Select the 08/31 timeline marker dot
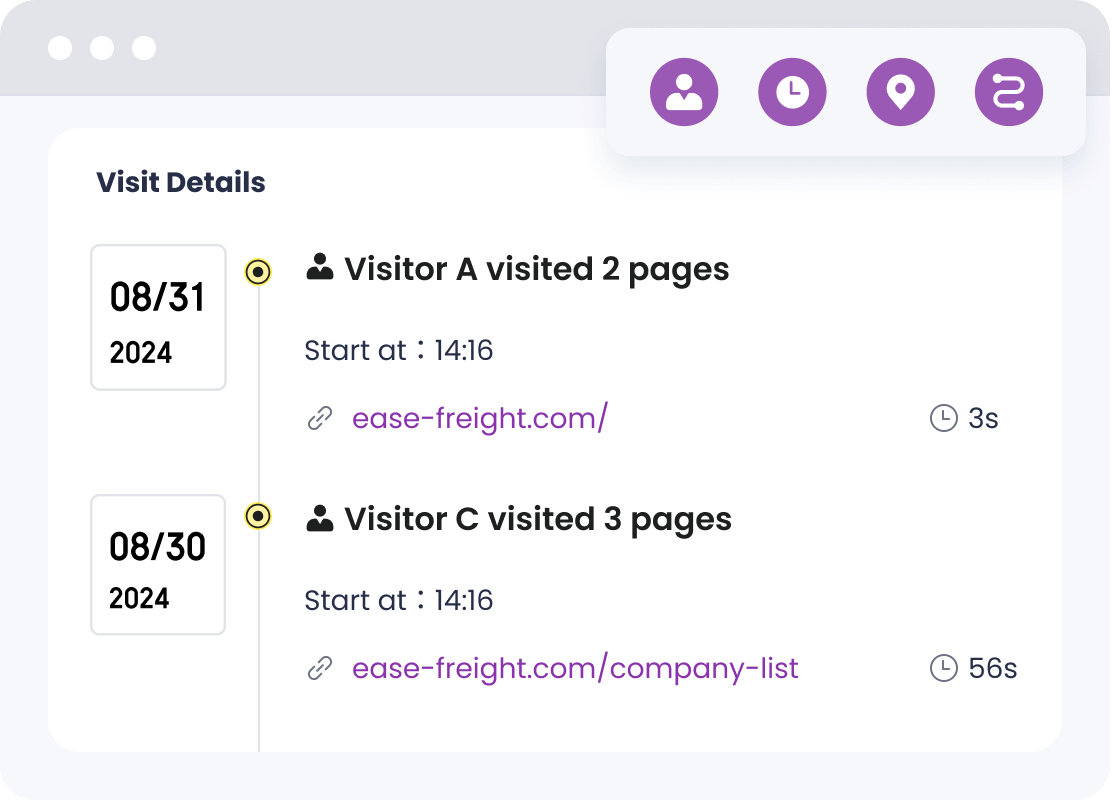Image resolution: width=1118 pixels, height=800 pixels. coord(258,271)
